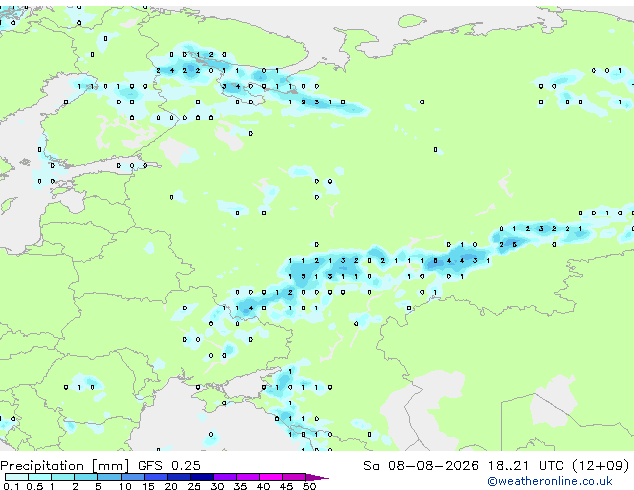Viewport: 634px width, 490px height.
Task: Click the 2–5 mm legend color swatch
Action: tap(86, 477)
